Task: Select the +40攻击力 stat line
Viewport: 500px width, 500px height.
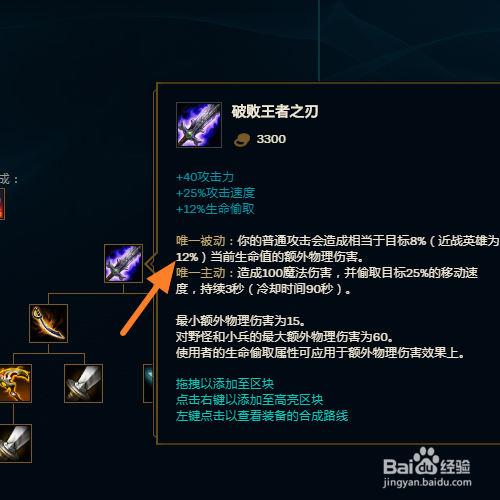Action: [x=205, y=177]
